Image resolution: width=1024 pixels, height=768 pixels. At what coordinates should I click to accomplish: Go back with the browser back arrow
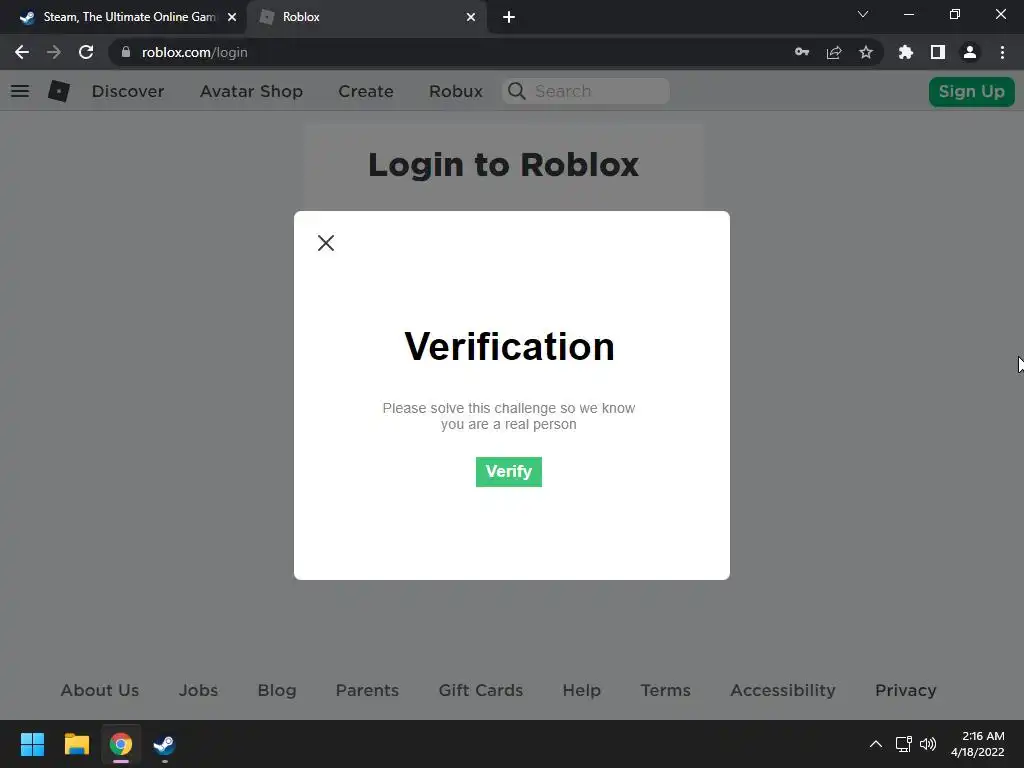pyautogui.click(x=22, y=52)
